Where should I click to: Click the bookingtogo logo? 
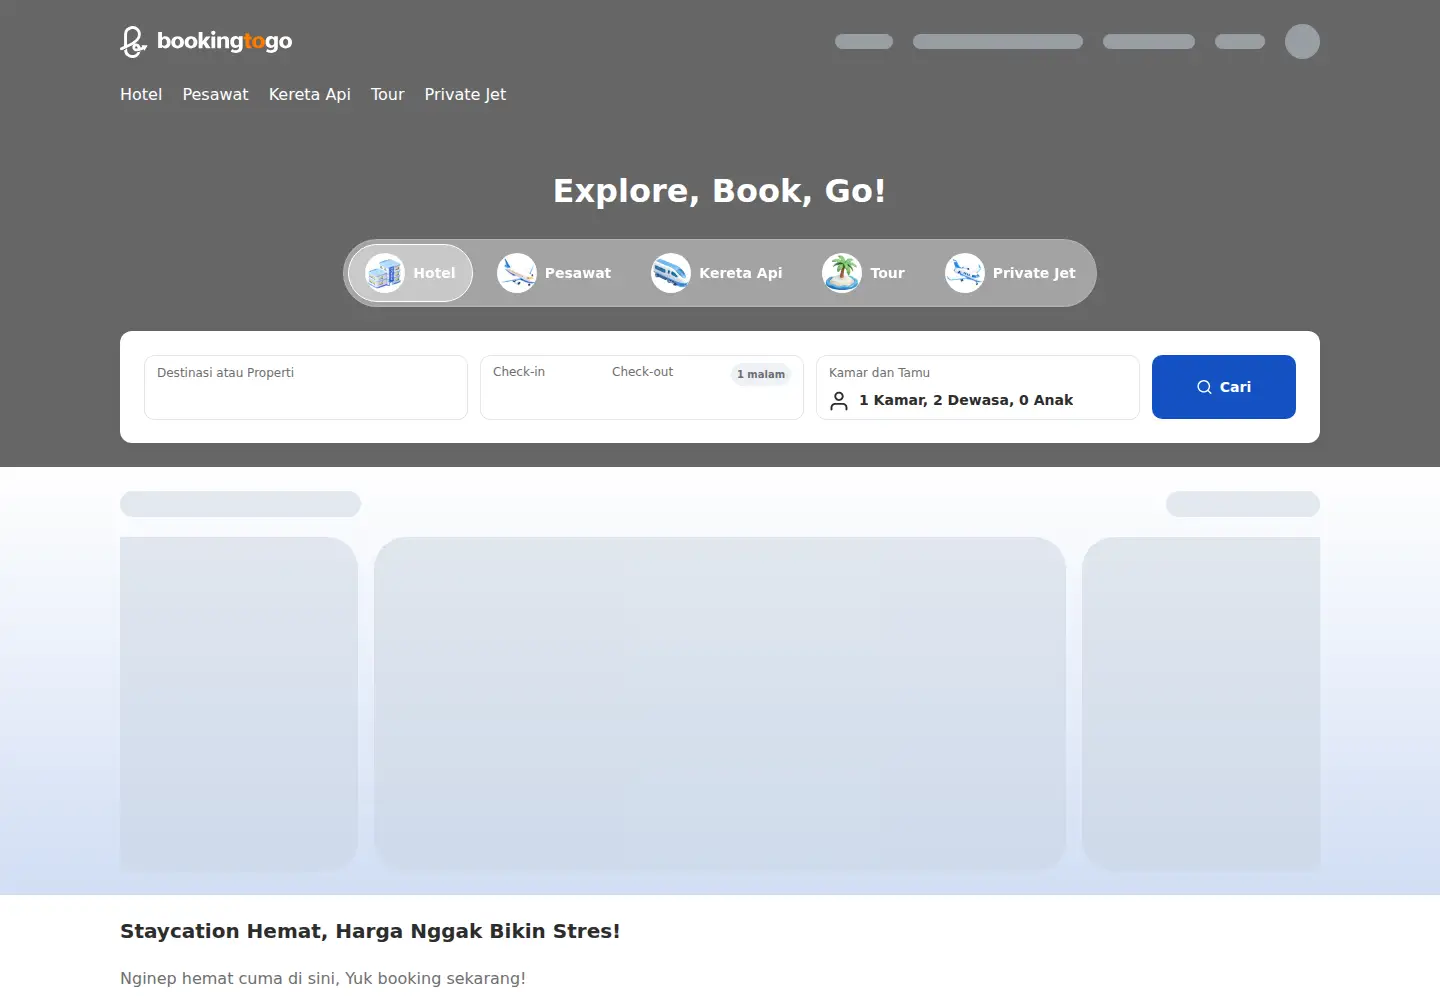[206, 41]
